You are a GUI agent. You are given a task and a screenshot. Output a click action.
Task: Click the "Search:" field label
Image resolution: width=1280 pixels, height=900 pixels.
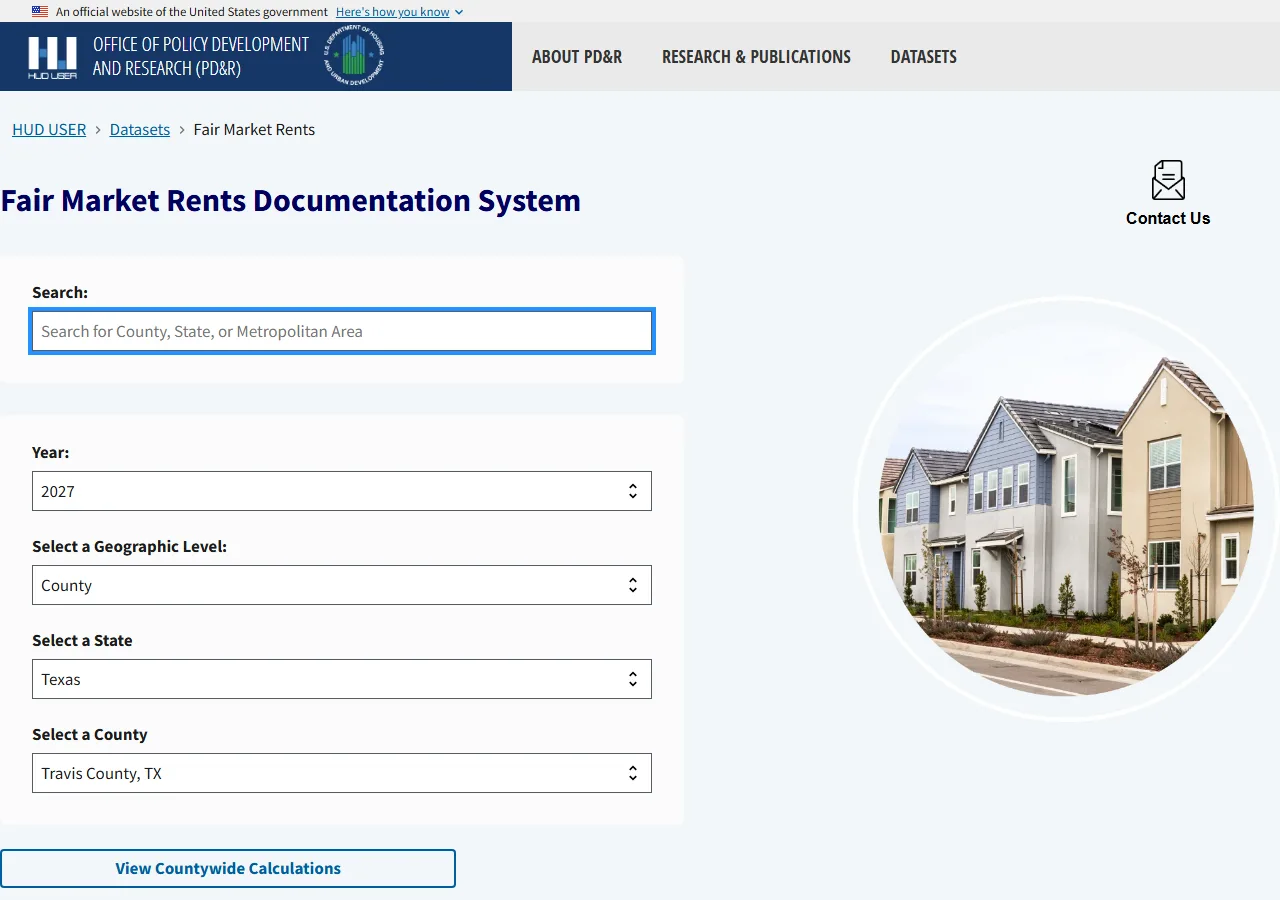coord(60,293)
